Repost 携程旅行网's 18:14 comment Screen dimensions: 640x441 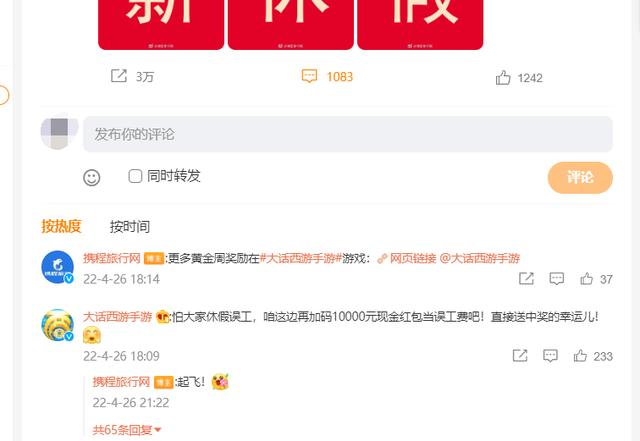[x=526, y=279]
